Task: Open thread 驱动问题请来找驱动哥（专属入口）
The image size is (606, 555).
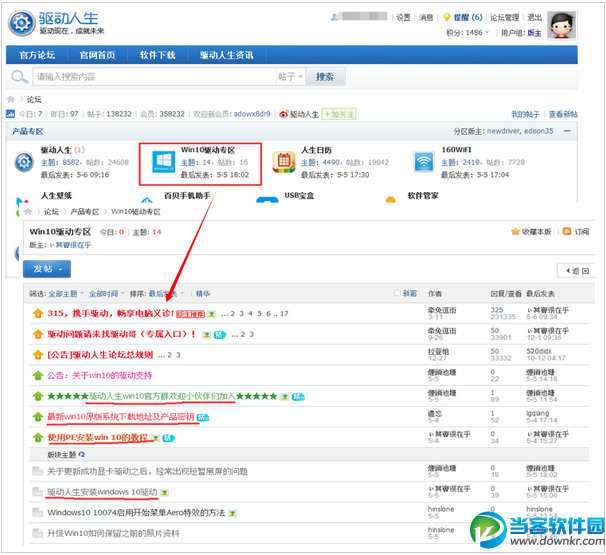Action: [x=122, y=334]
